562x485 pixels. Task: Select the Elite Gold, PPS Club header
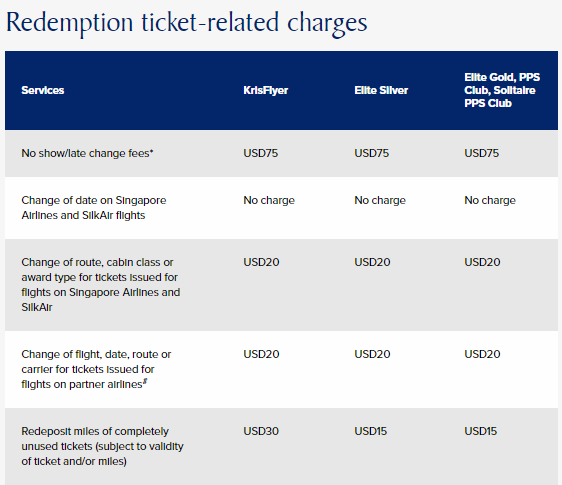coord(502,90)
